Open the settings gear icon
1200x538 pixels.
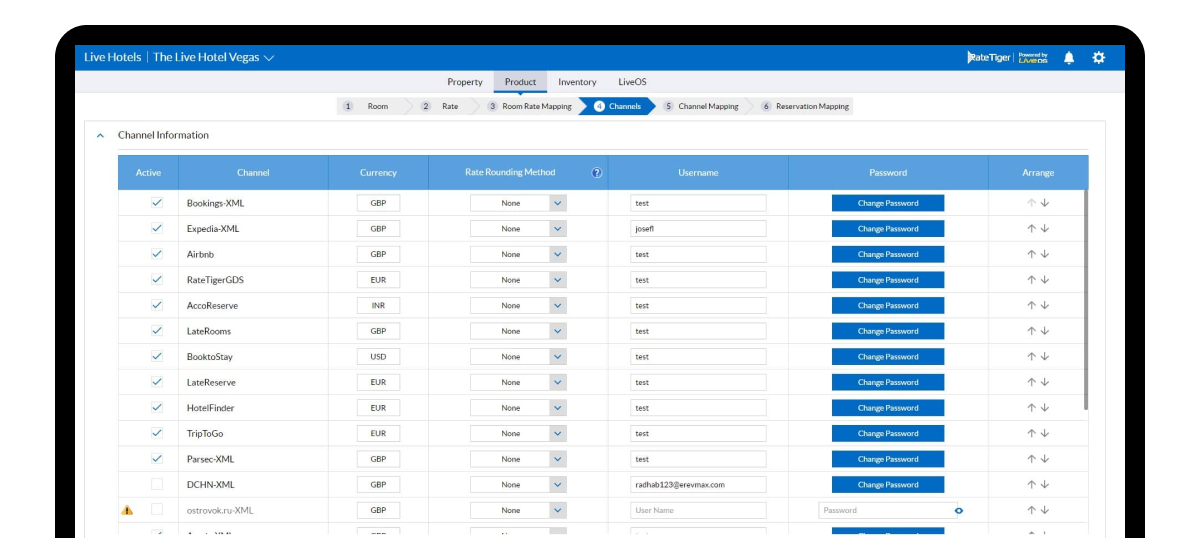tap(1099, 58)
